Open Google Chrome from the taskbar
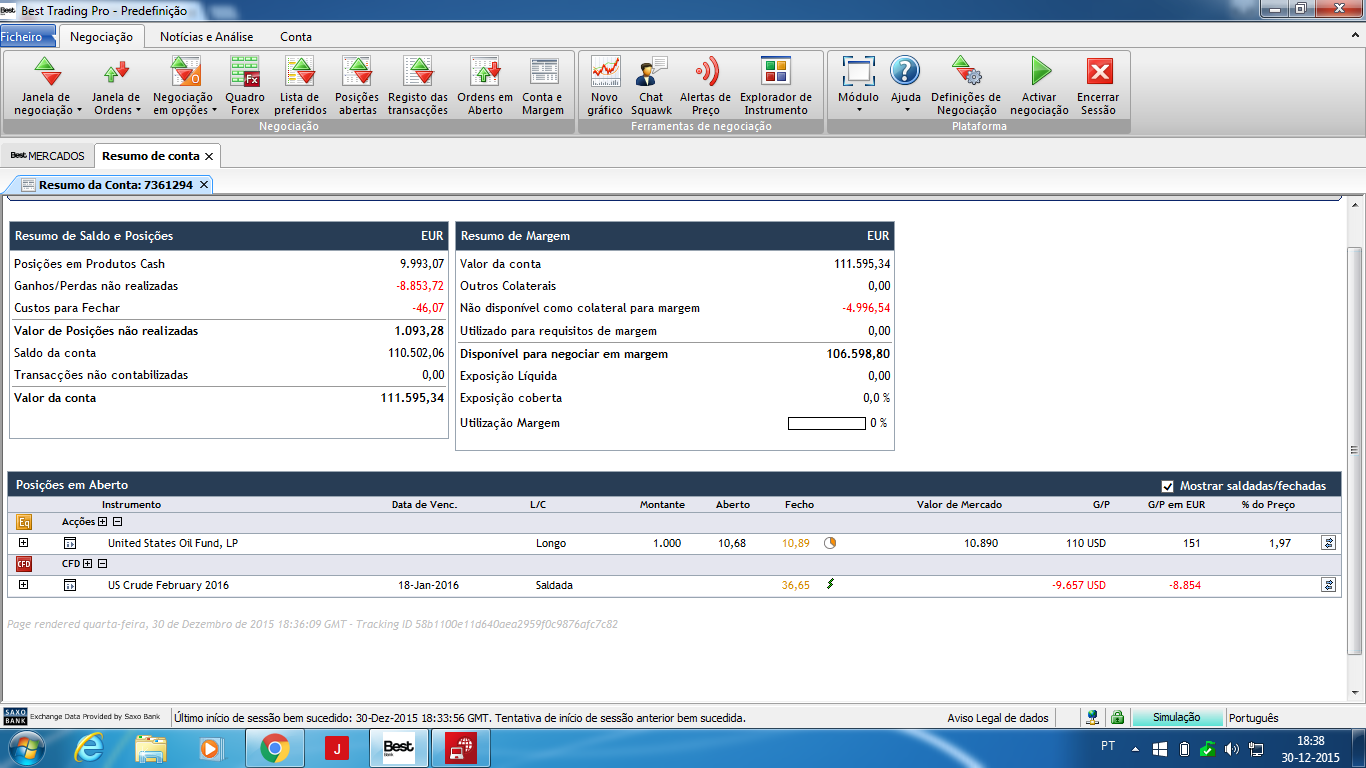 (x=275, y=748)
